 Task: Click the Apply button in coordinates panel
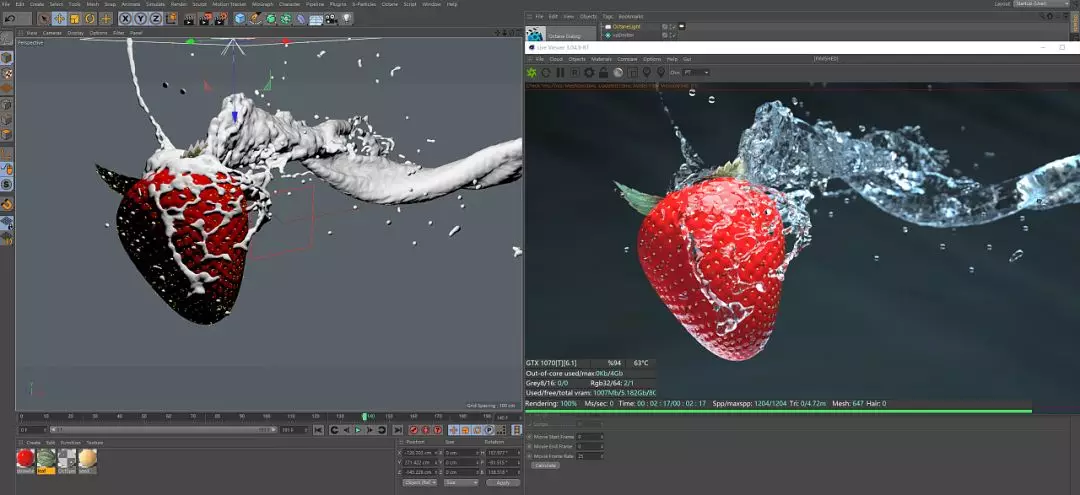tap(503, 483)
